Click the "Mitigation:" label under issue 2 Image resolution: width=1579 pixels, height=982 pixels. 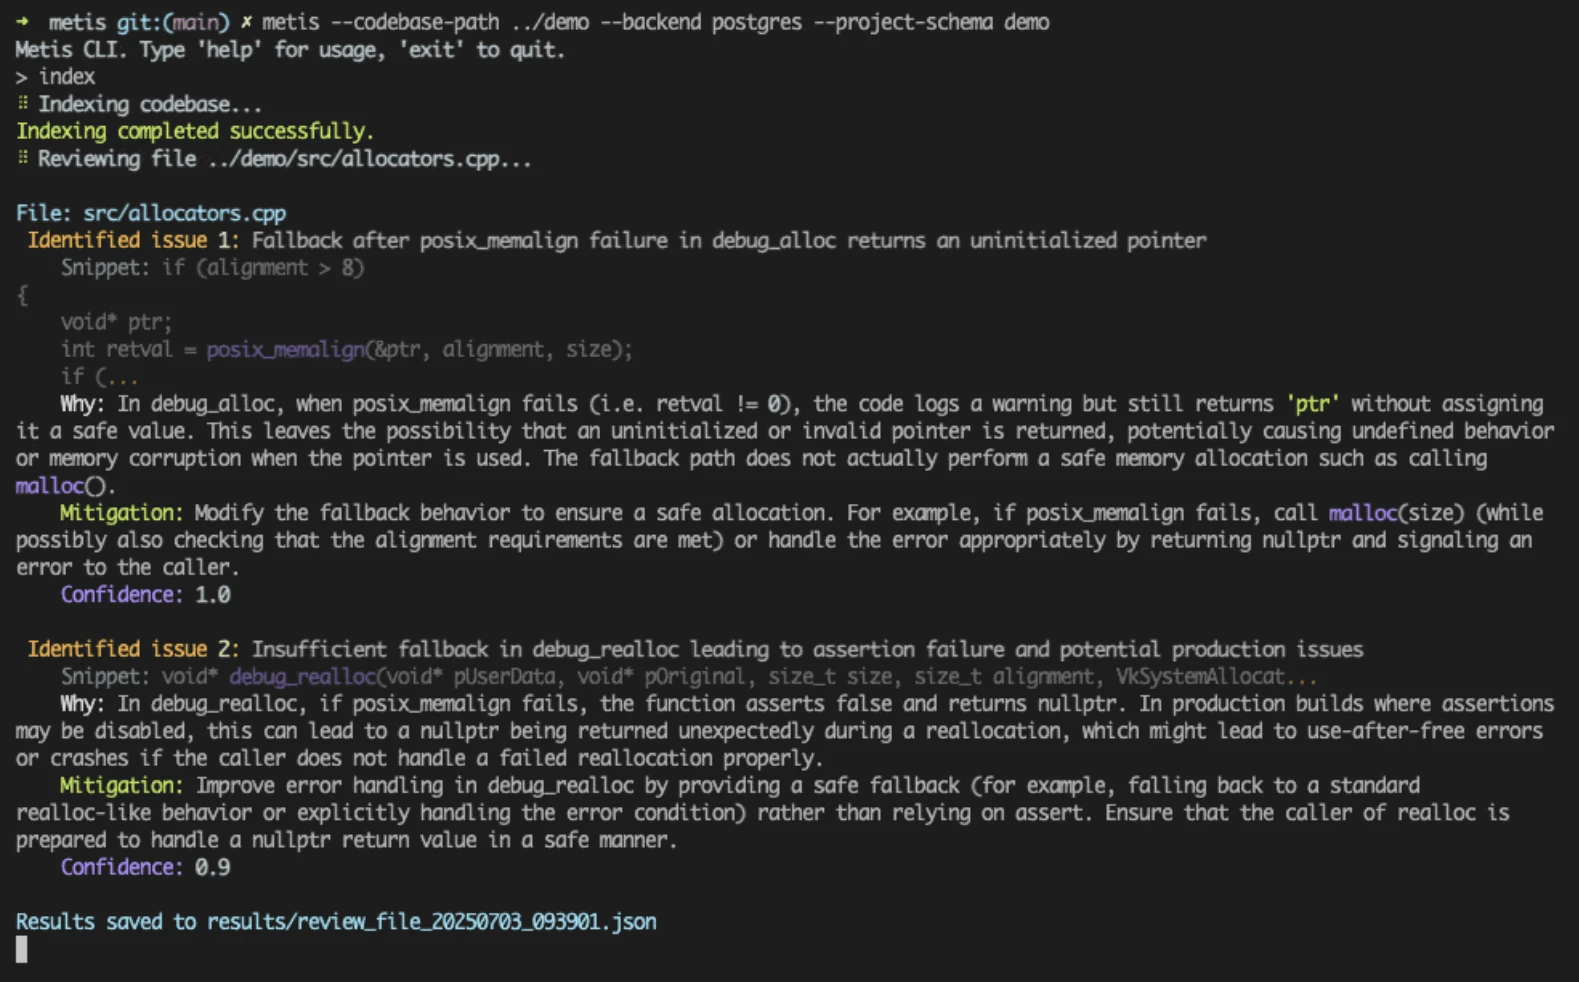[121, 785]
